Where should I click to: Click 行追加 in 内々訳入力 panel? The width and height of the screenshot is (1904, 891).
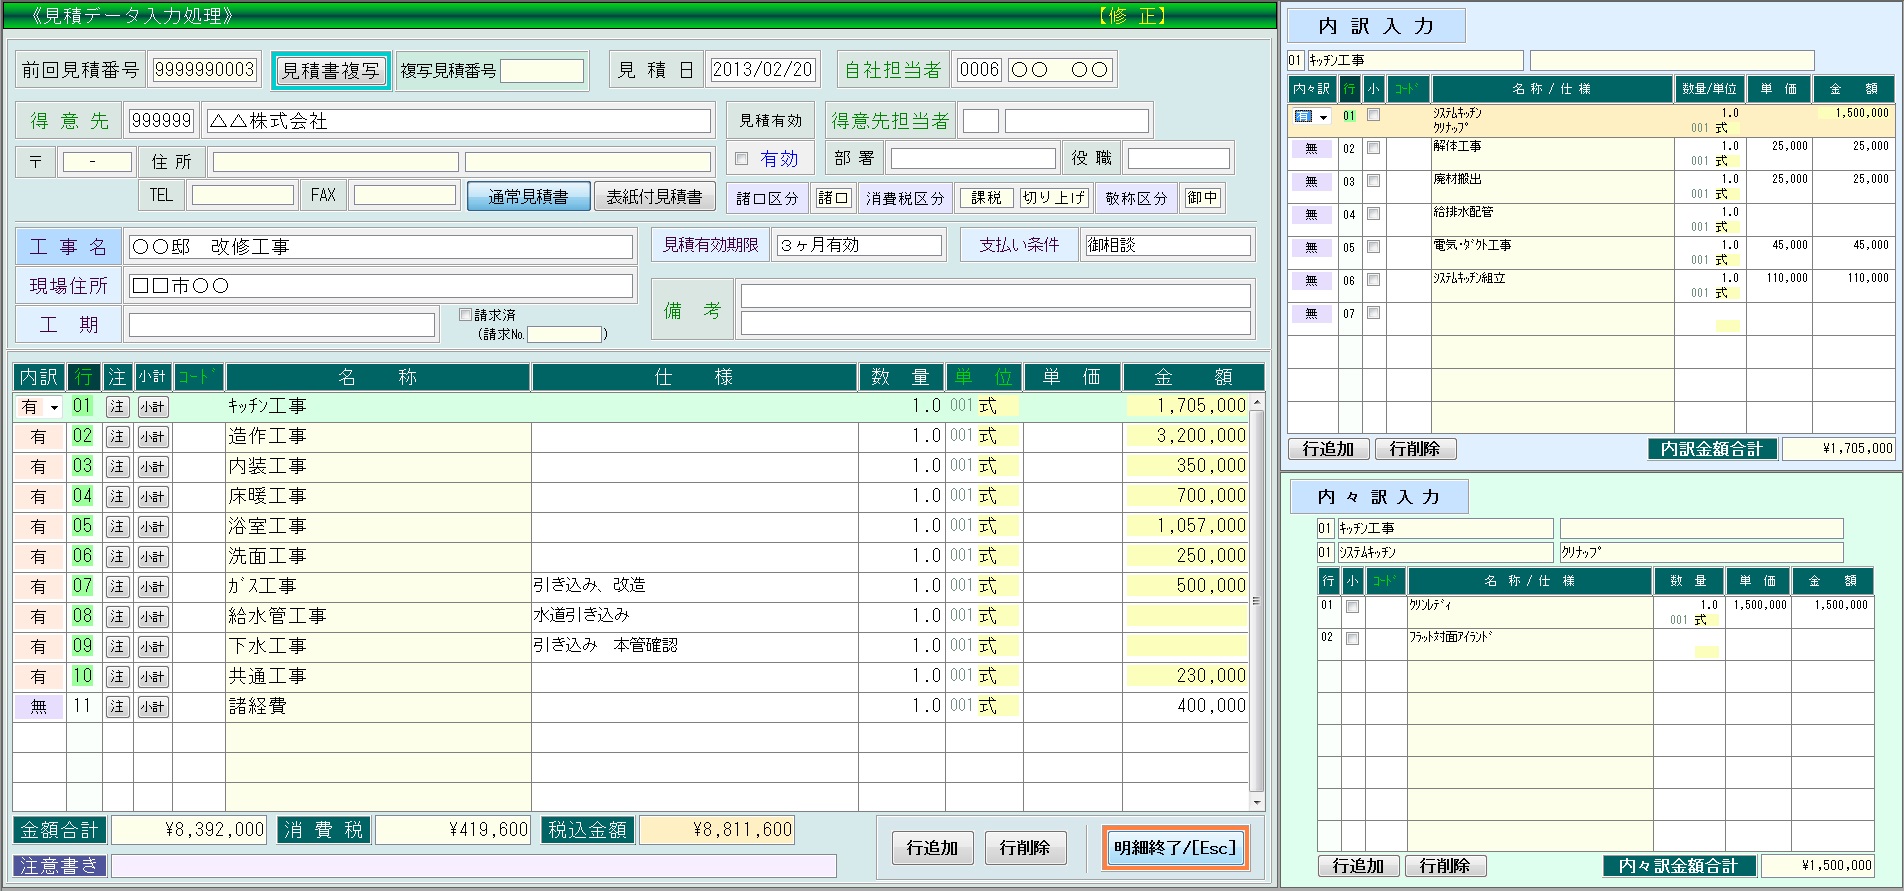pos(1358,866)
